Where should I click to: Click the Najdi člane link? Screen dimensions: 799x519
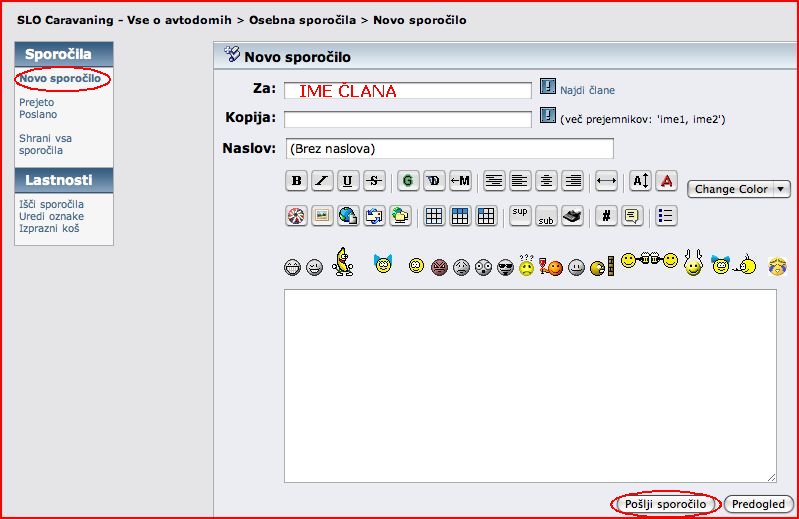click(587, 90)
